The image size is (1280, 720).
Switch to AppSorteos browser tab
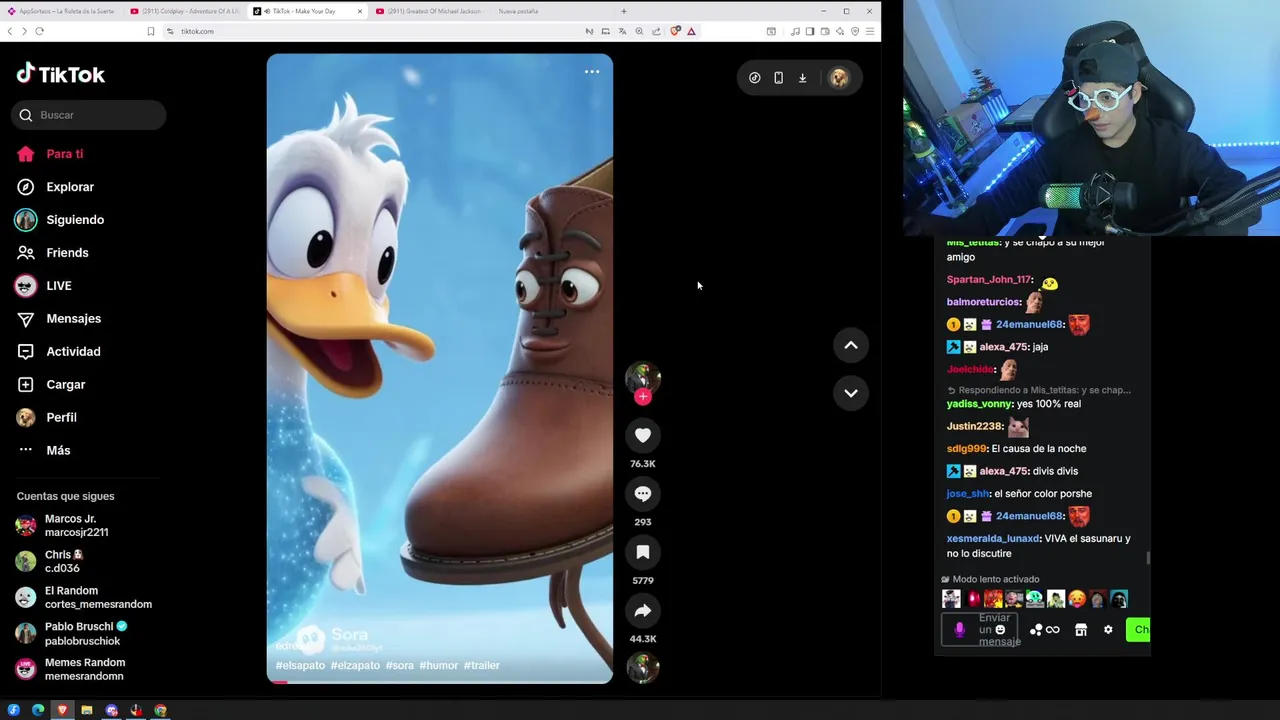(60, 11)
